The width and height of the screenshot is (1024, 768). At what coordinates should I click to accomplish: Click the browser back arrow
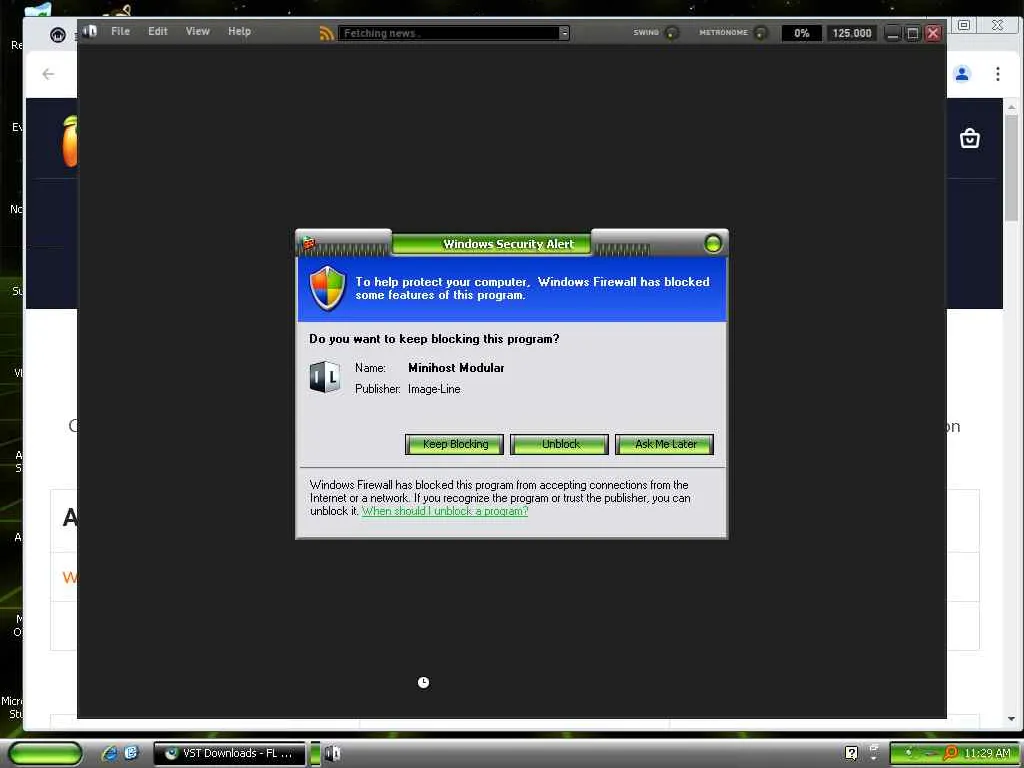[x=48, y=74]
